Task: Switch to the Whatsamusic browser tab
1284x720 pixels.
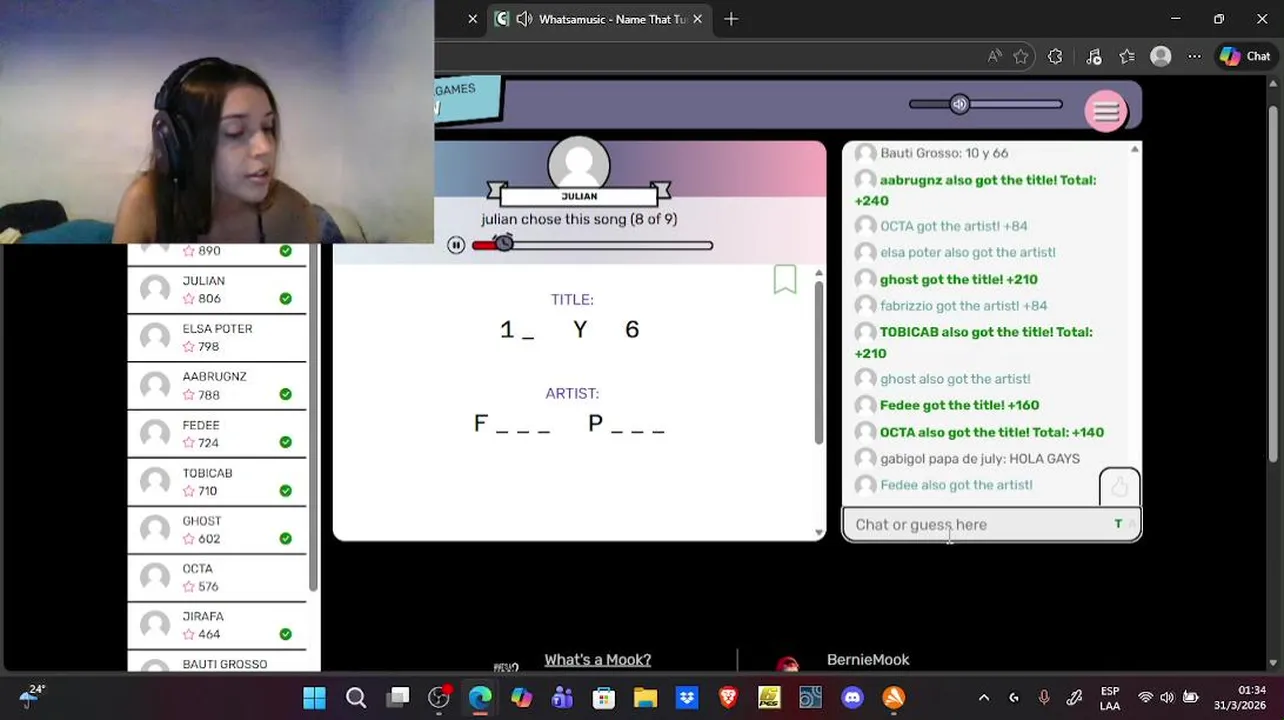Action: [x=600, y=19]
